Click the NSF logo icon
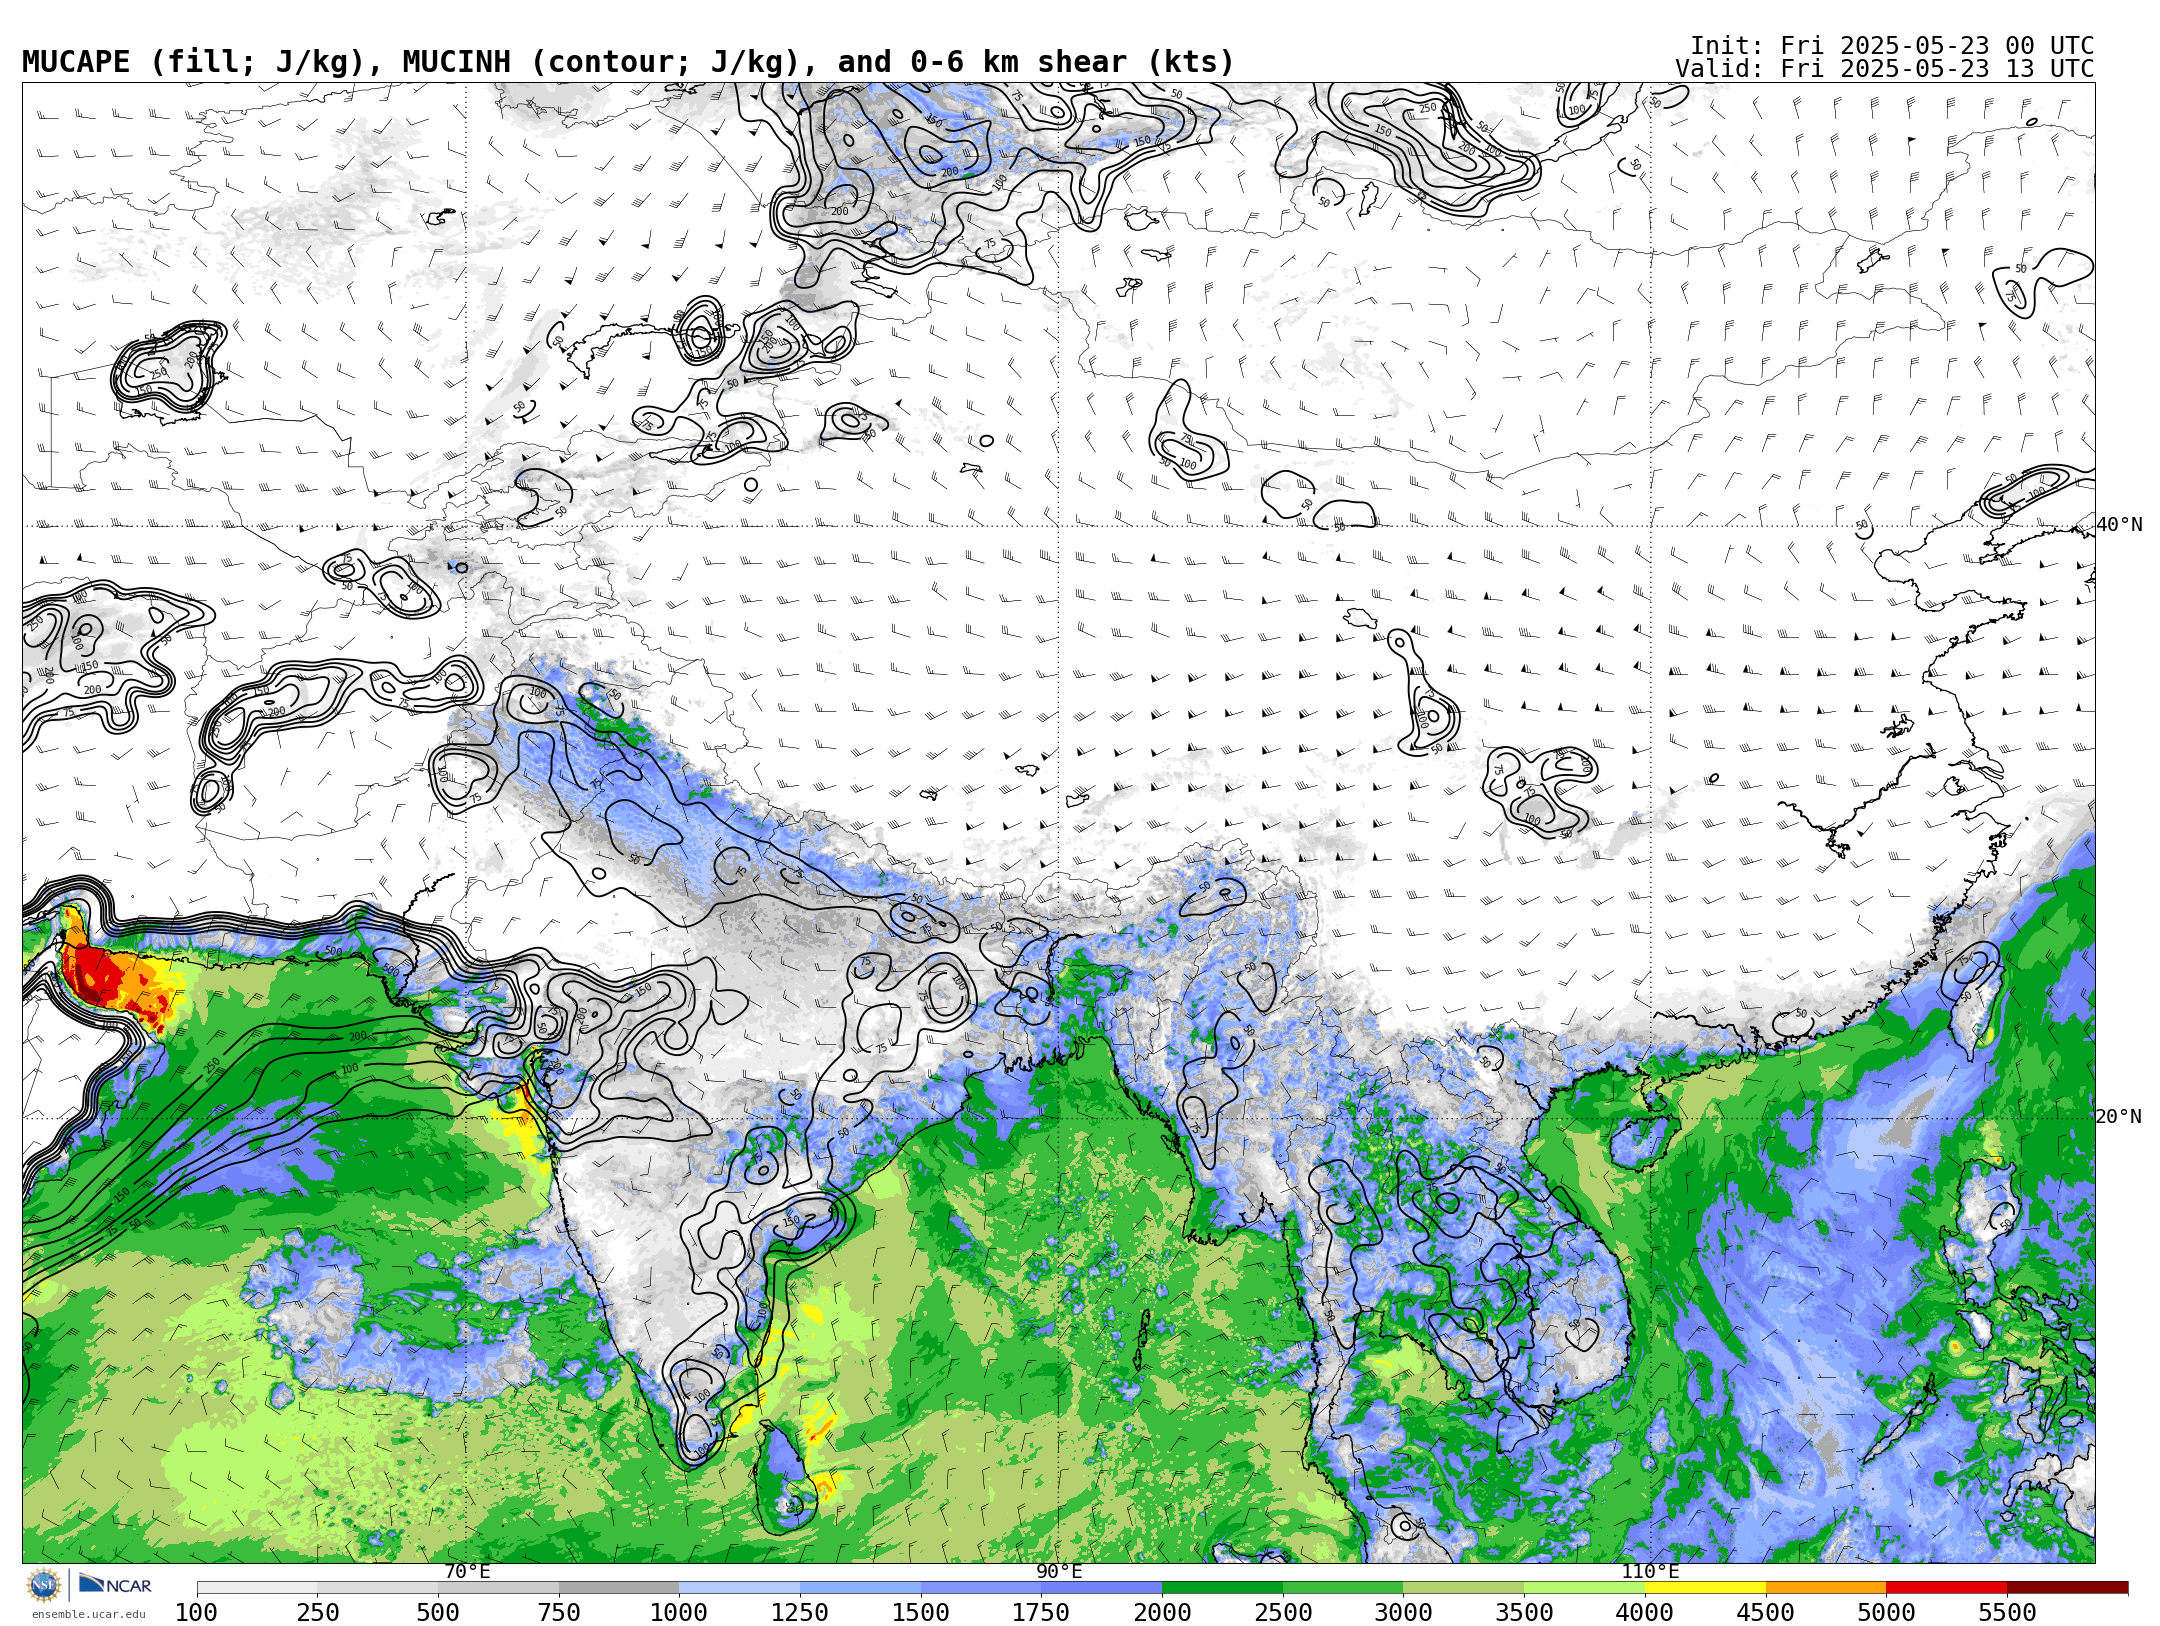 (x=43, y=1585)
